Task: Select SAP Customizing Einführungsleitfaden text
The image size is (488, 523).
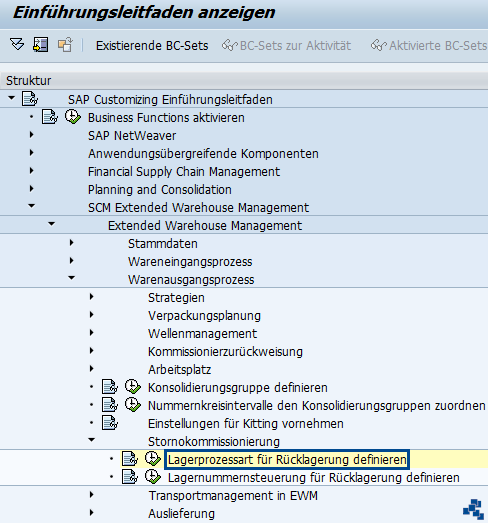Action: coord(170,100)
